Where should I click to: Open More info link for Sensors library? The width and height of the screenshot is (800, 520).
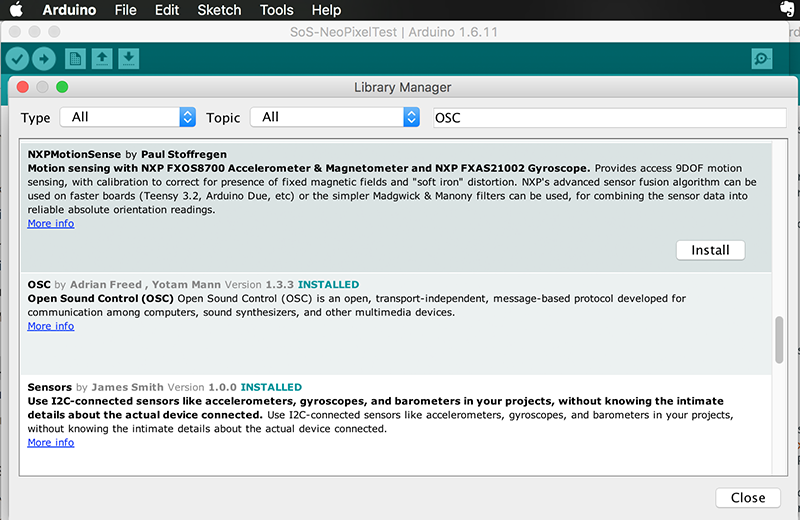click(x=51, y=442)
